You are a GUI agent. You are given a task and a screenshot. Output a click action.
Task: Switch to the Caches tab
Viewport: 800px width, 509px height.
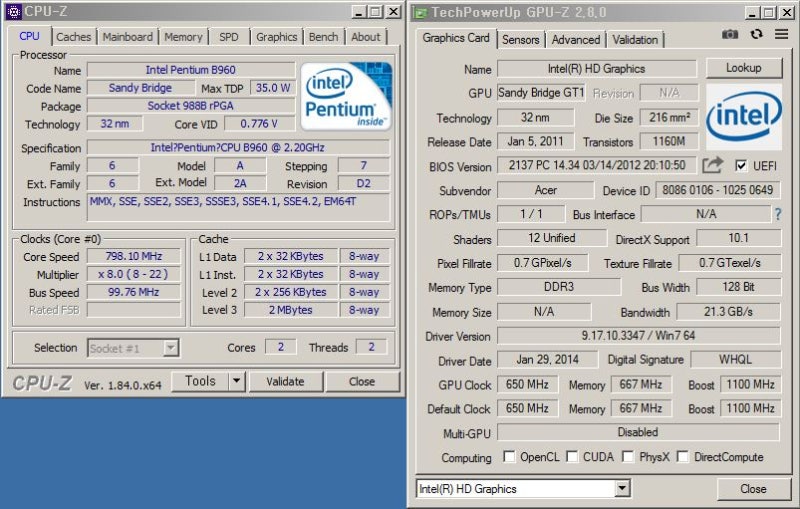coord(73,37)
